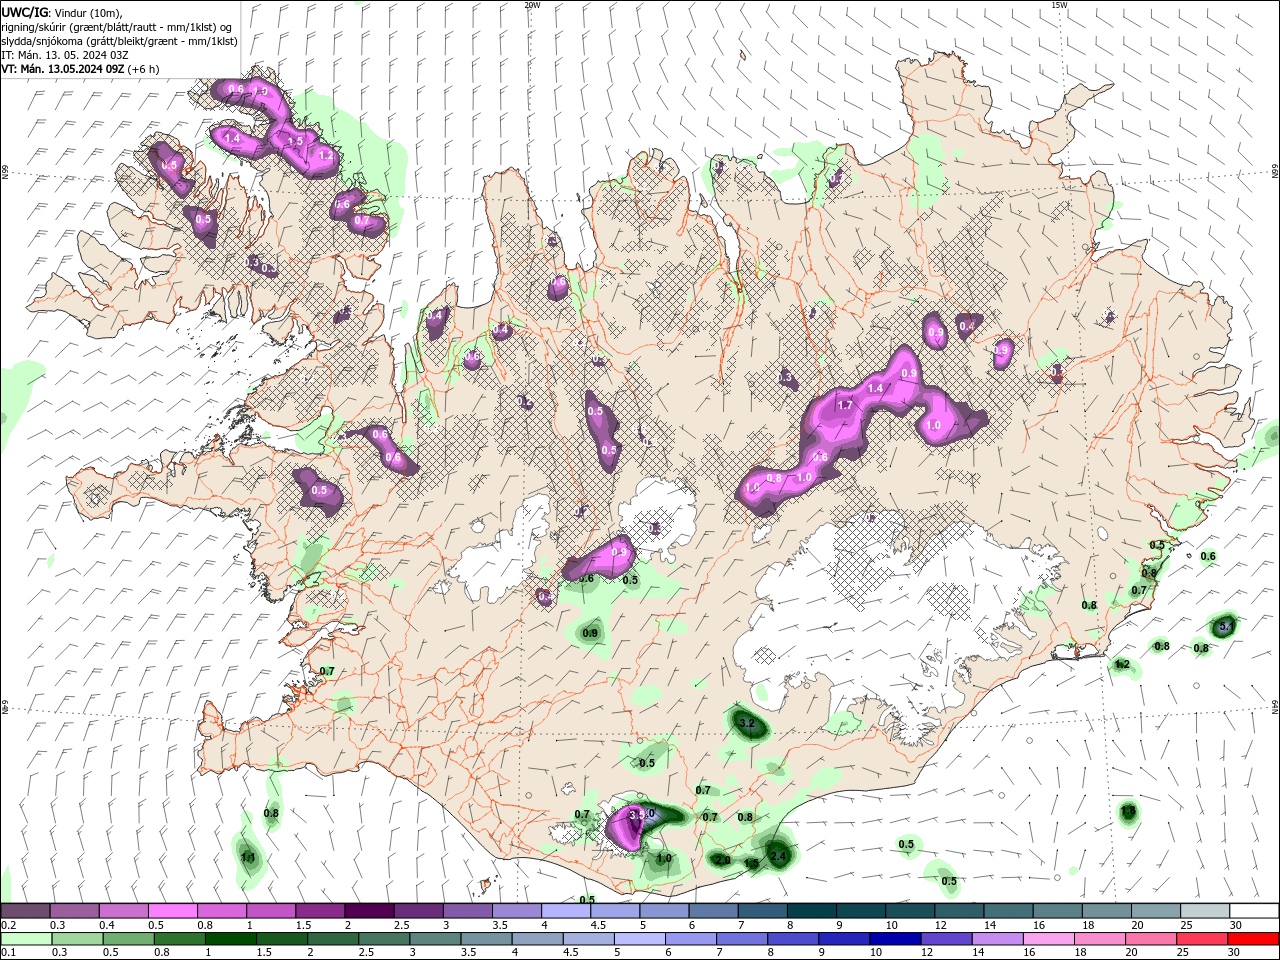Click the lavender 4–4.5 snow scale swatch
The width and height of the screenshot is (1280, 960).
[565, 911]
